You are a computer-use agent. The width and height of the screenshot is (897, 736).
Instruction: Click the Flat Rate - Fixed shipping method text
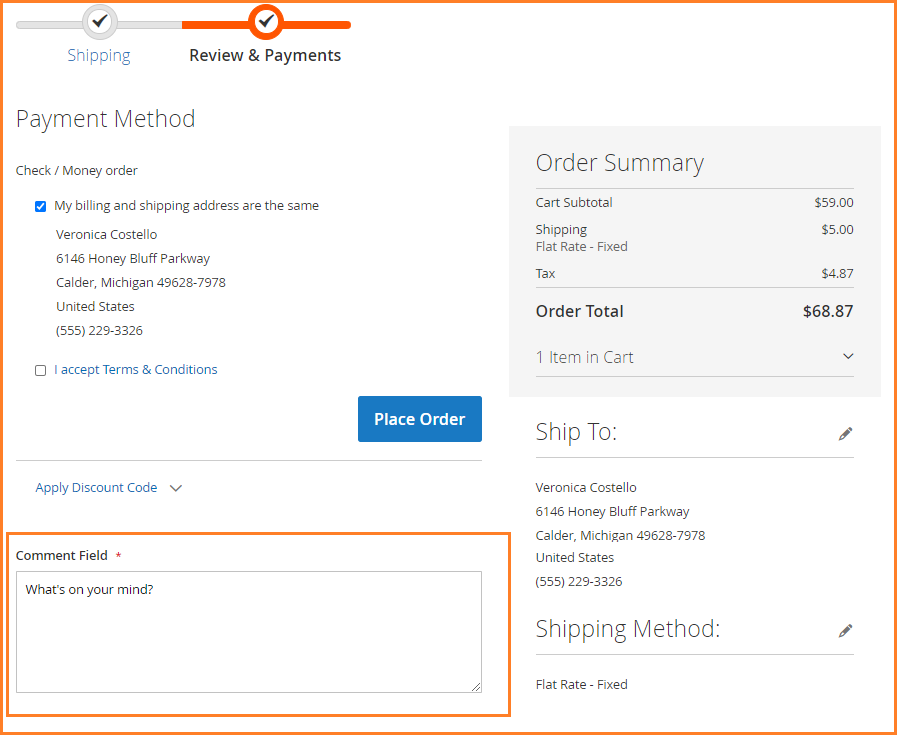point(582,685)
